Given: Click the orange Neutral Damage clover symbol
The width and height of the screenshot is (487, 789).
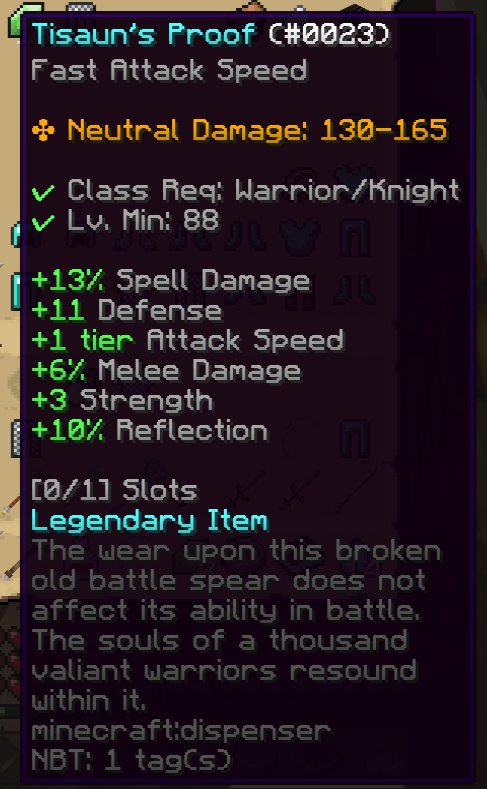Looking at the screenshot, I should (x=43, y=130).
